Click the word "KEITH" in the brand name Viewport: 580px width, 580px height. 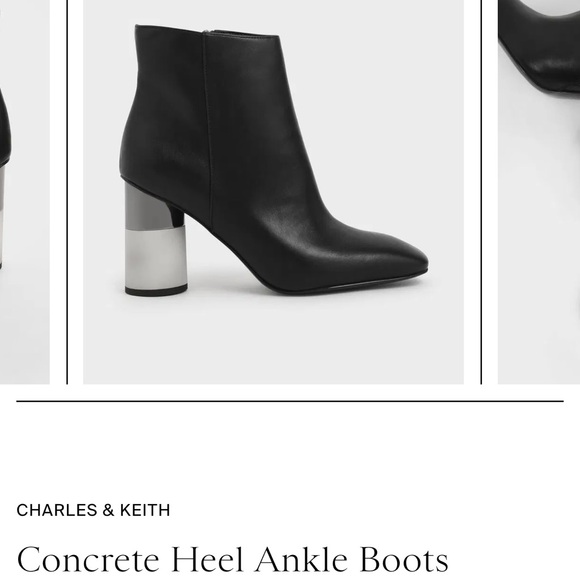click(145, 510)
